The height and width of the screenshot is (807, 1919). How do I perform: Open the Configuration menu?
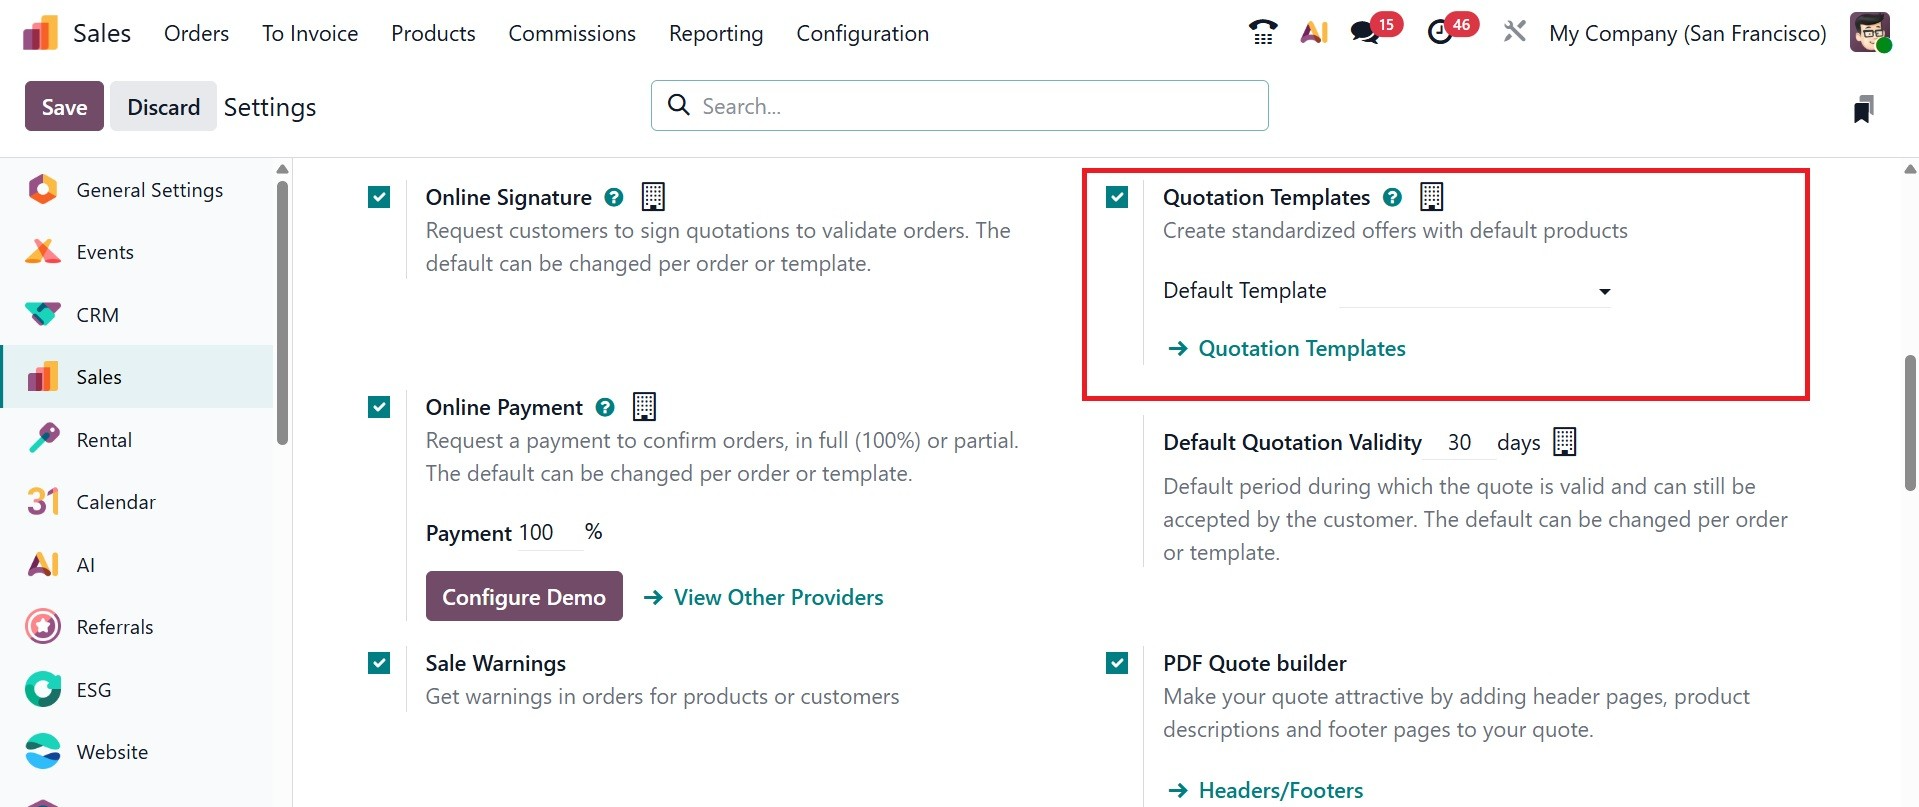click(862, 33)
